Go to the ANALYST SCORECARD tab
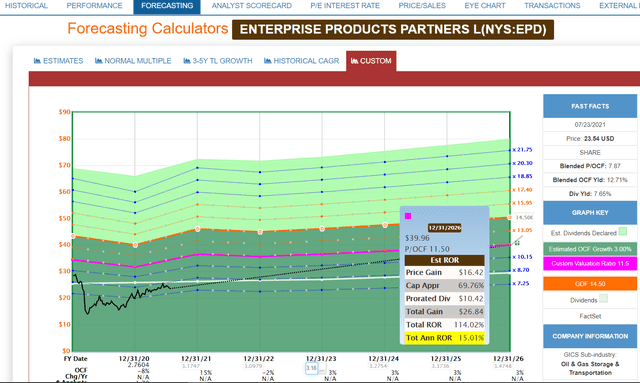The height and width of the screenshot is (383, 640). click(251, 6)
